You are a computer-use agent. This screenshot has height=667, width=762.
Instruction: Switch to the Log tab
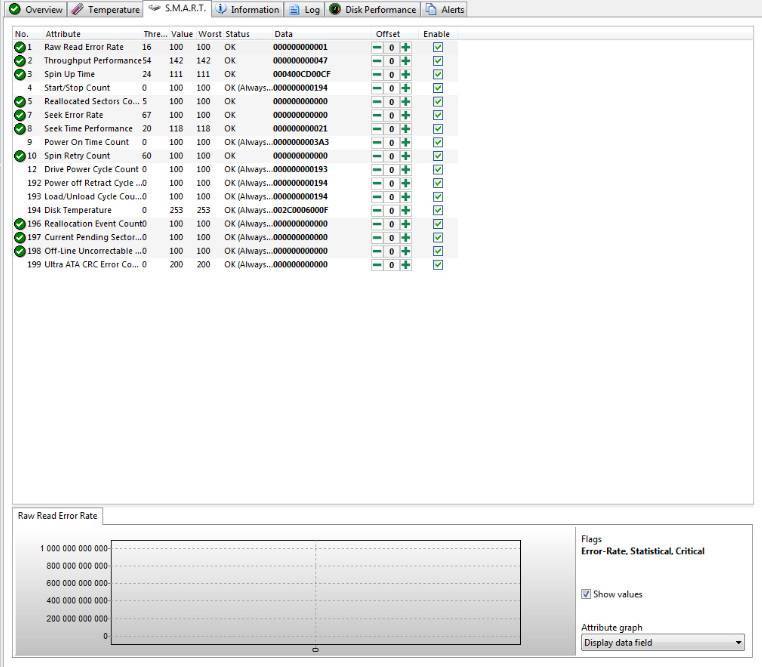coord(305,9)
